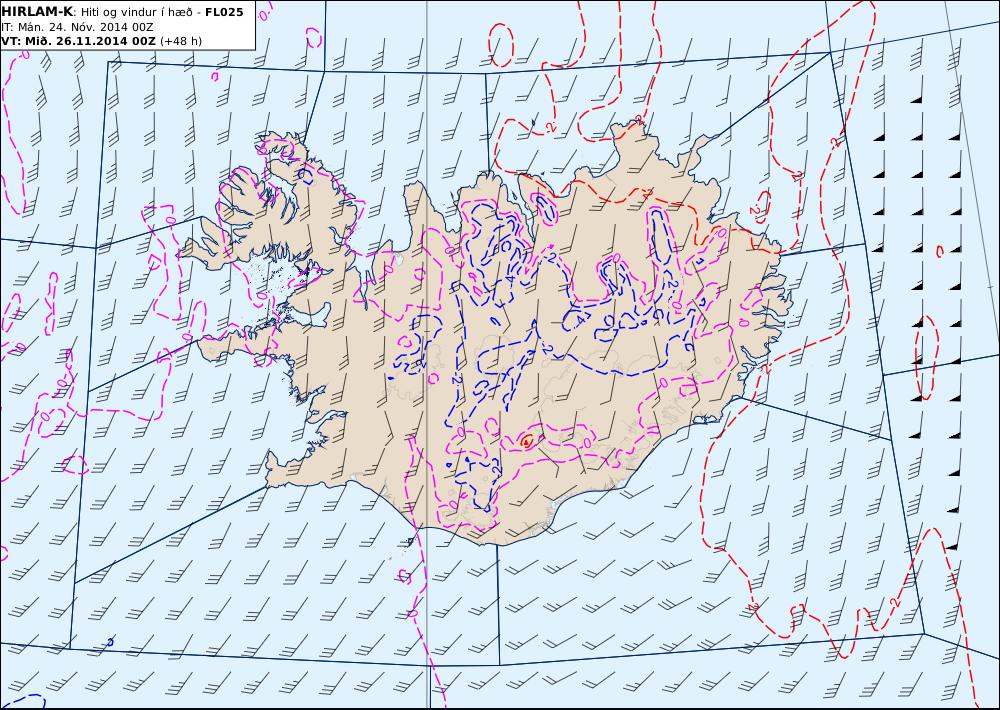The image size is (1000, 710).
Task: Select the FL025 flight level label
Action: click(x=224, y=12)
